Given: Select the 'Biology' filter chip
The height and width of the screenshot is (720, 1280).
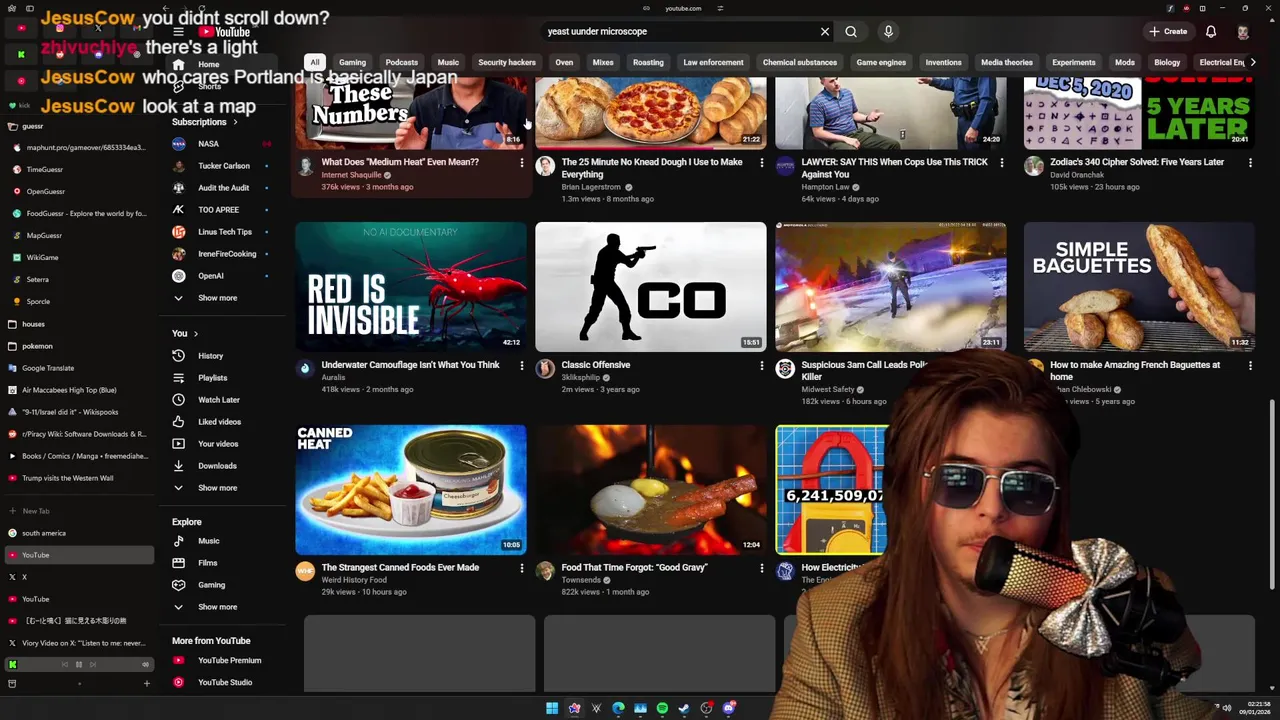Looking at the screenshot, I should point(1167,63).
